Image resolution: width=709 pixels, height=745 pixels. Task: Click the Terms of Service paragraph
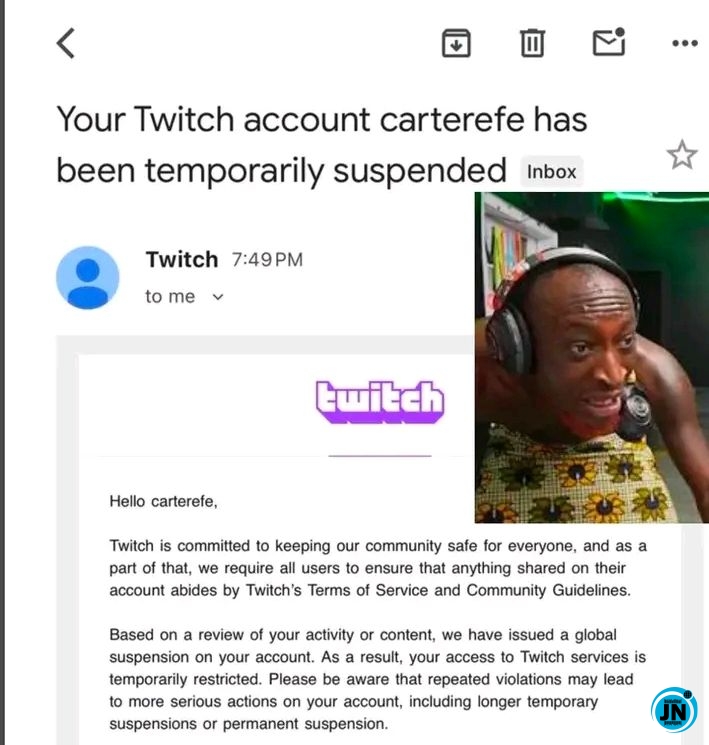pyautogui.click(x=378, y=568)
